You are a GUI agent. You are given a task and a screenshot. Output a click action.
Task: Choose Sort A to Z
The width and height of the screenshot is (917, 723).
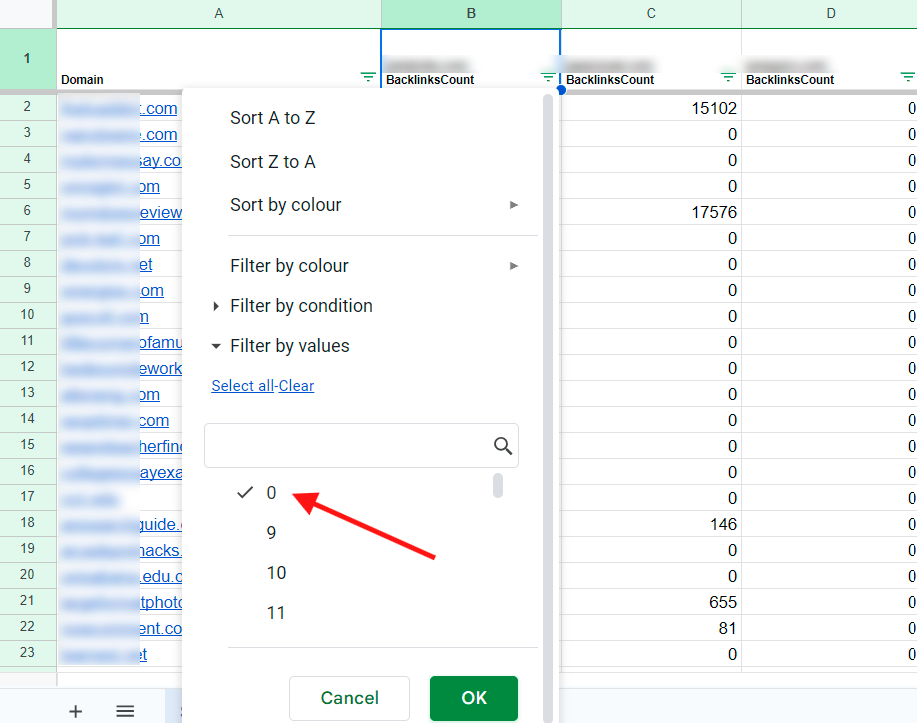[272, 118]
